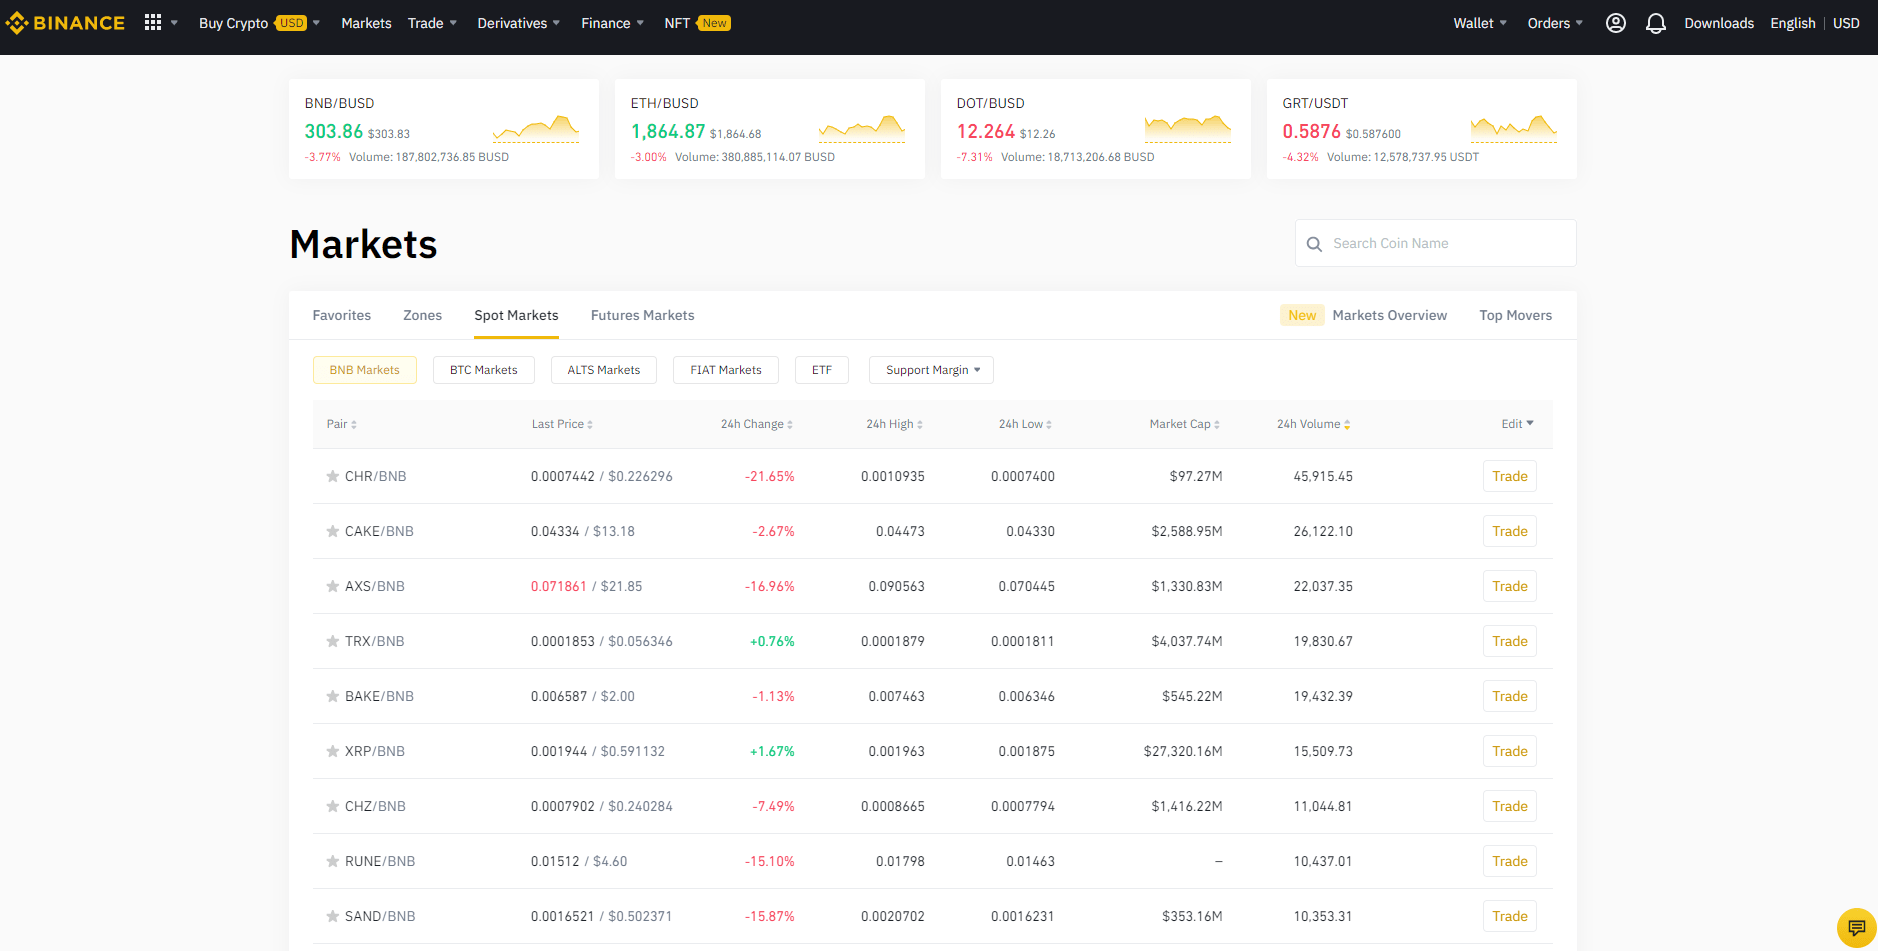Open the Markets nav item
The width and height of the screenshot is (1878, 951).
tap(366, 23)
